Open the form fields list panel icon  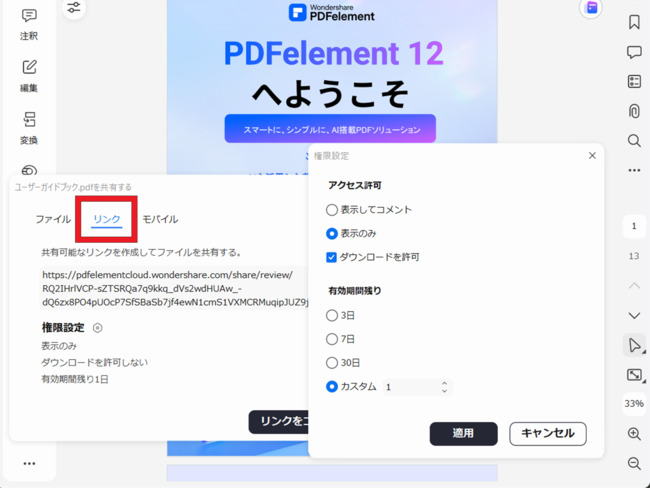[x=634, y=81]
